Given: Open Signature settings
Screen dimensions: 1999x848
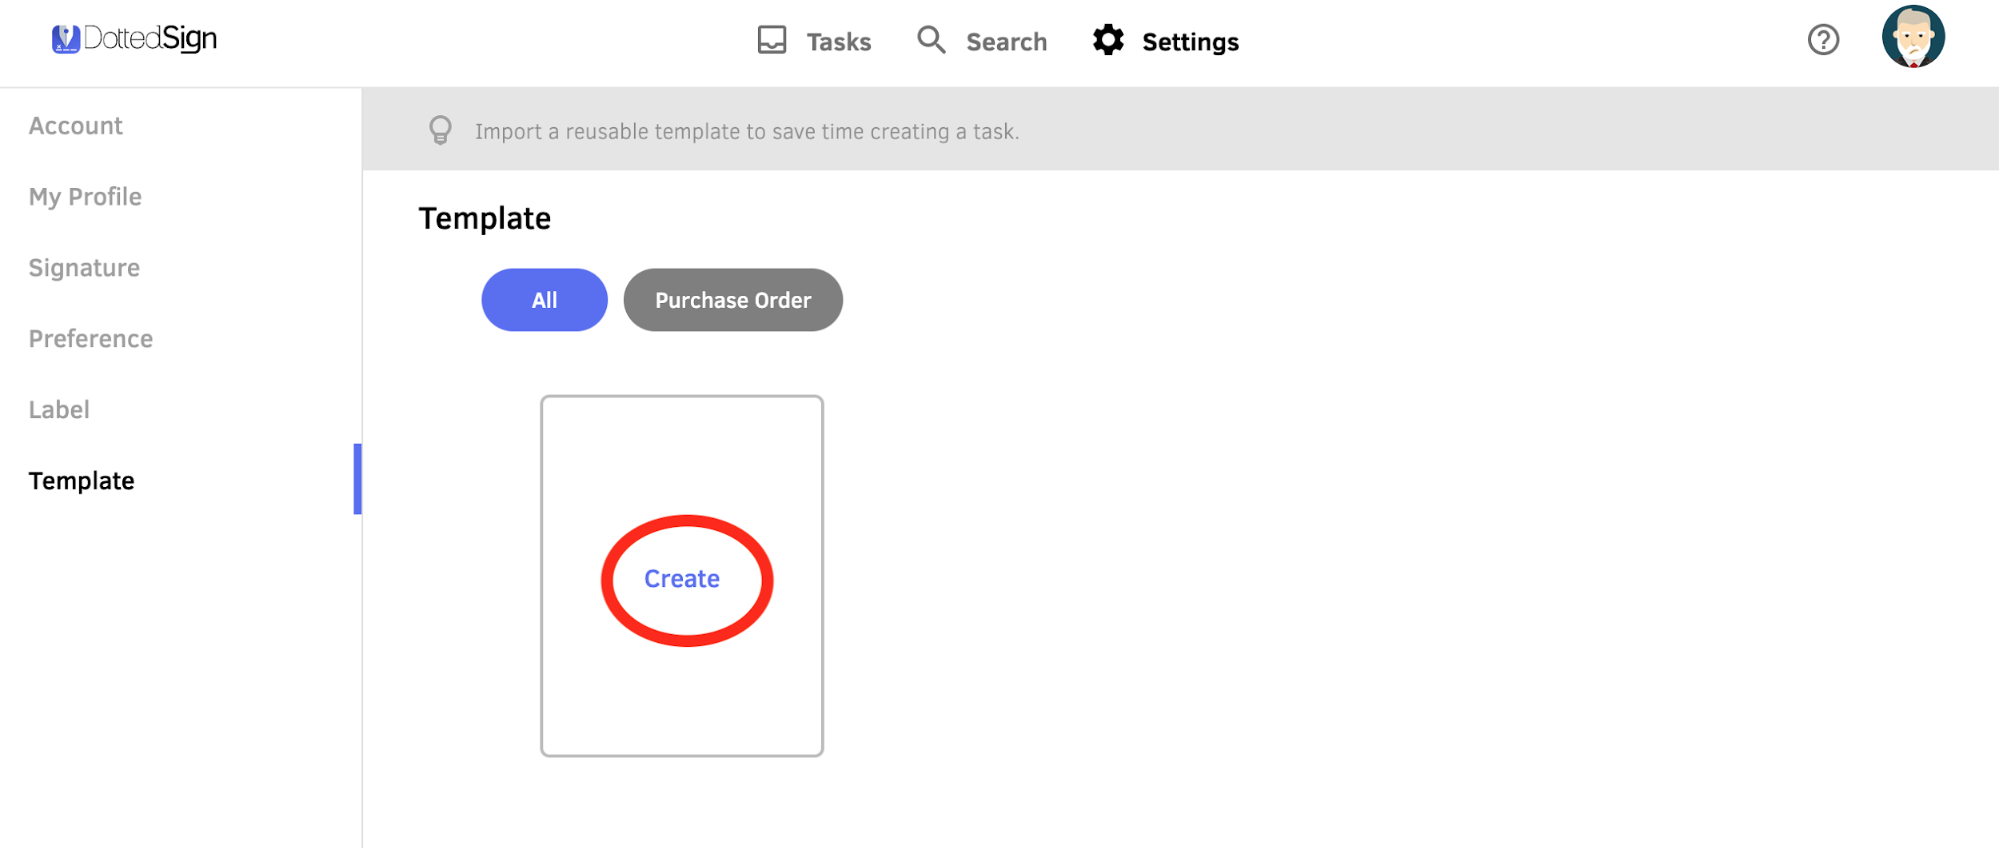Looking at the screenshot, I should [x=84, y=268].
